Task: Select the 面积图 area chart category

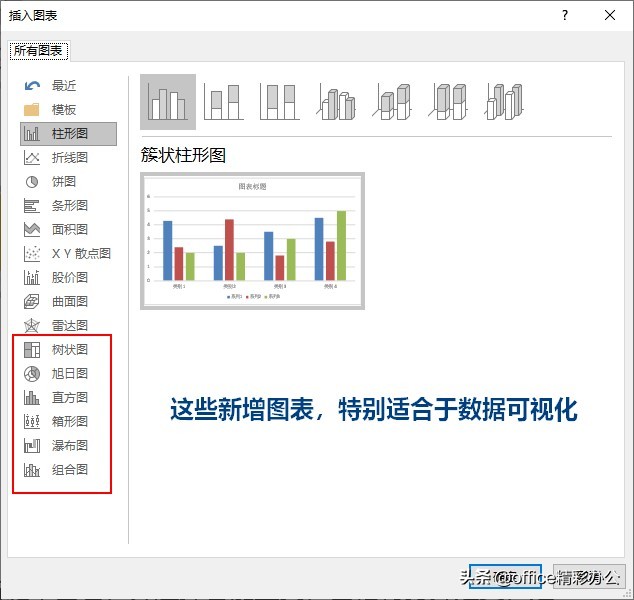Action: tap(68, 230)
